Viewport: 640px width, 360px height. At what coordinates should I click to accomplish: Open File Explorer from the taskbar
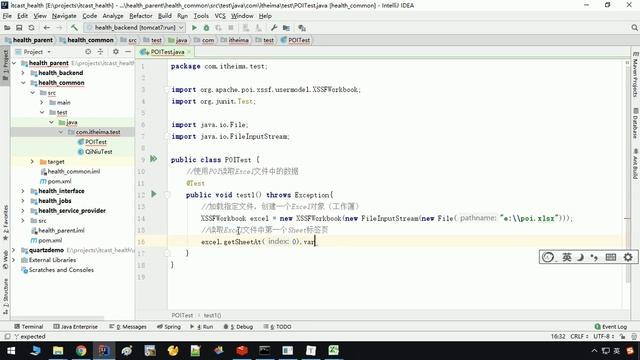point(58,351)
